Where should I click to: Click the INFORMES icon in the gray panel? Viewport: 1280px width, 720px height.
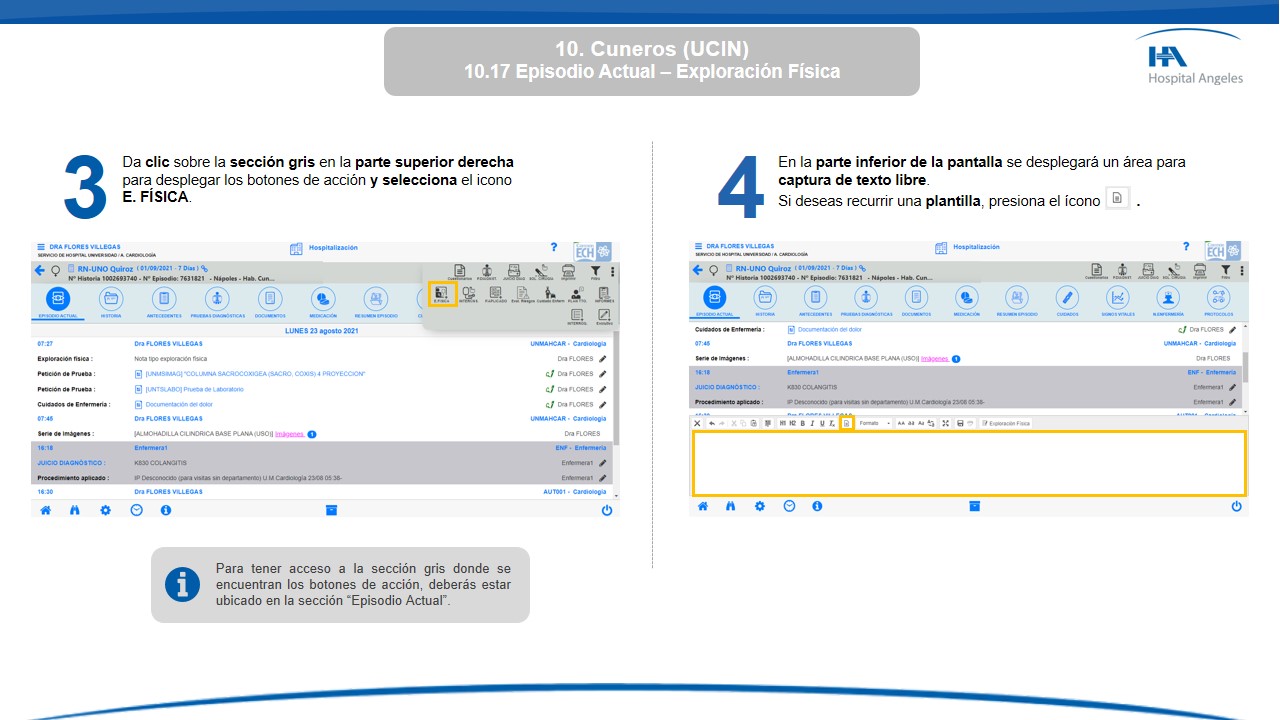(x=604, y=294)
